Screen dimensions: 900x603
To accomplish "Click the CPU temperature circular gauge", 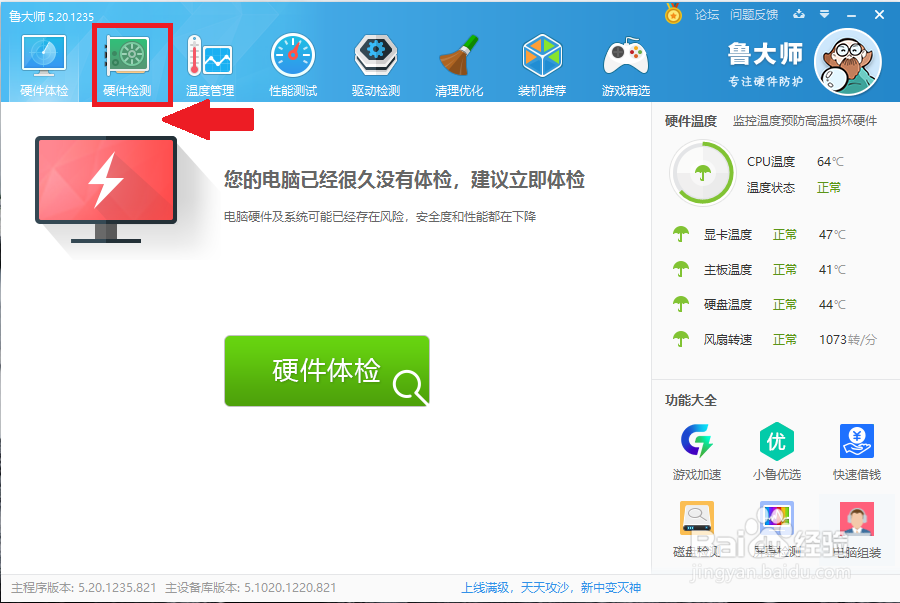I will point(702,173).
